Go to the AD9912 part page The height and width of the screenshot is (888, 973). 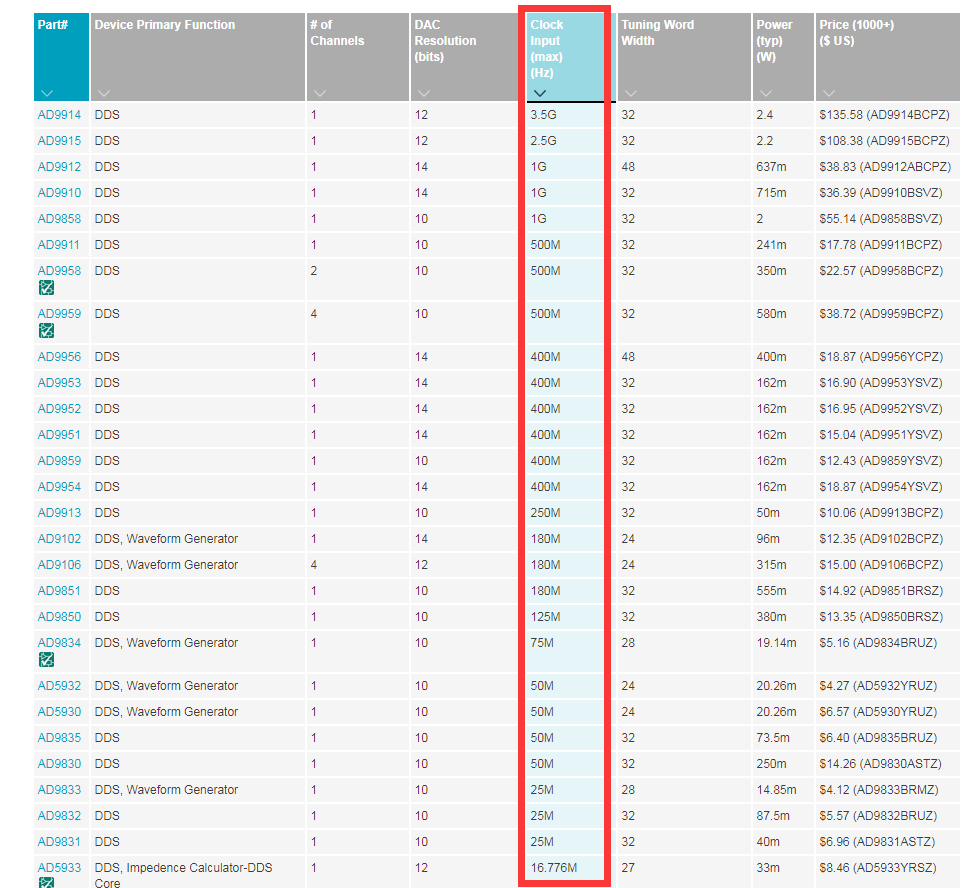(x=60, y=167)
